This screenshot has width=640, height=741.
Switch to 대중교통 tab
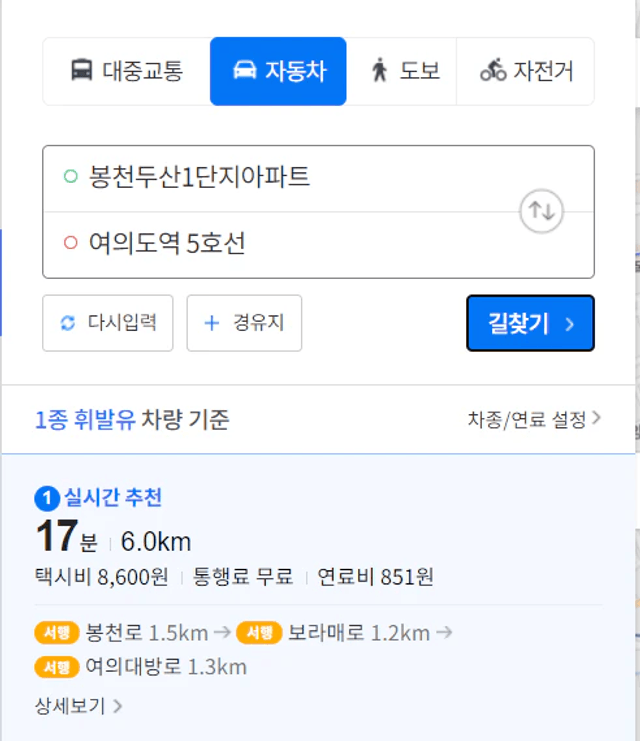click(x=127, y=71)
